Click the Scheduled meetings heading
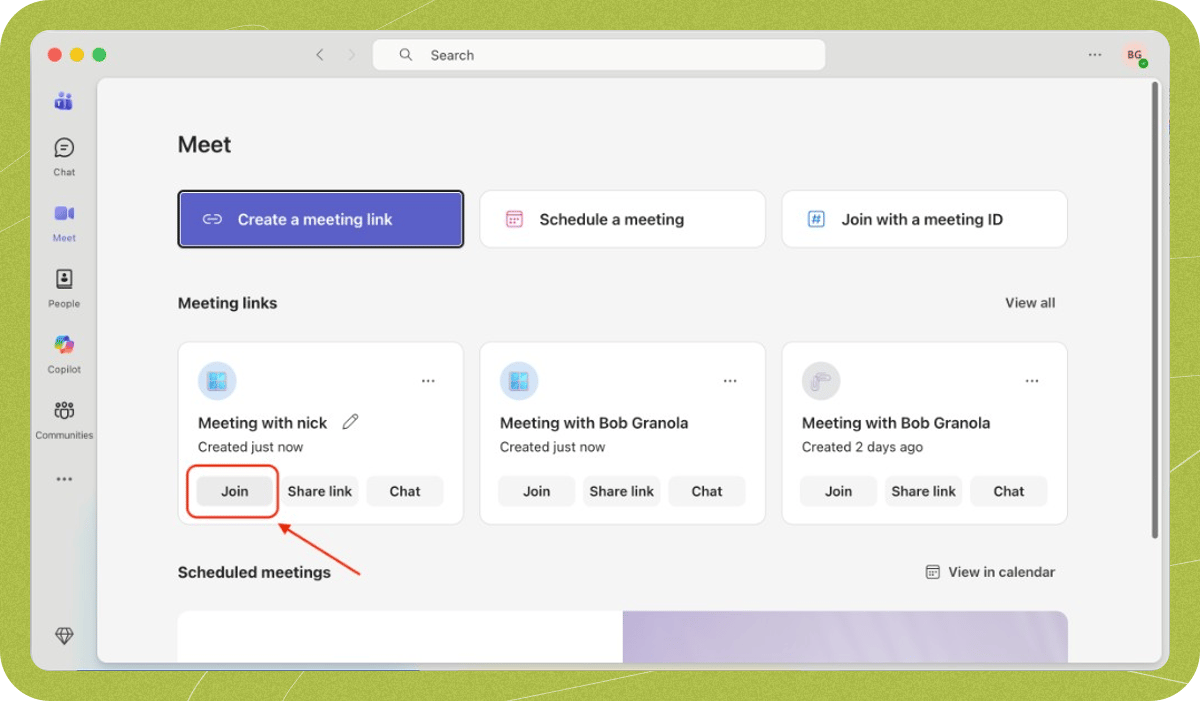 pos(254,573)
